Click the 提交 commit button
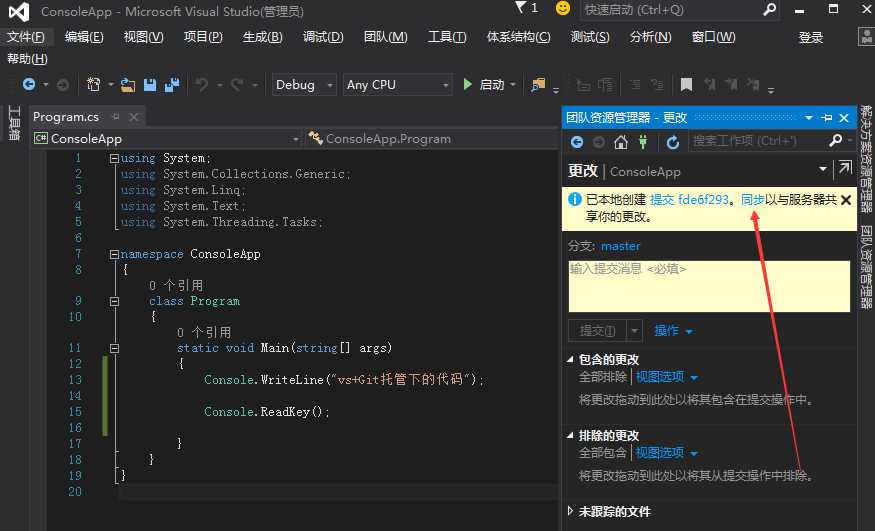 (x=598, y=331)
